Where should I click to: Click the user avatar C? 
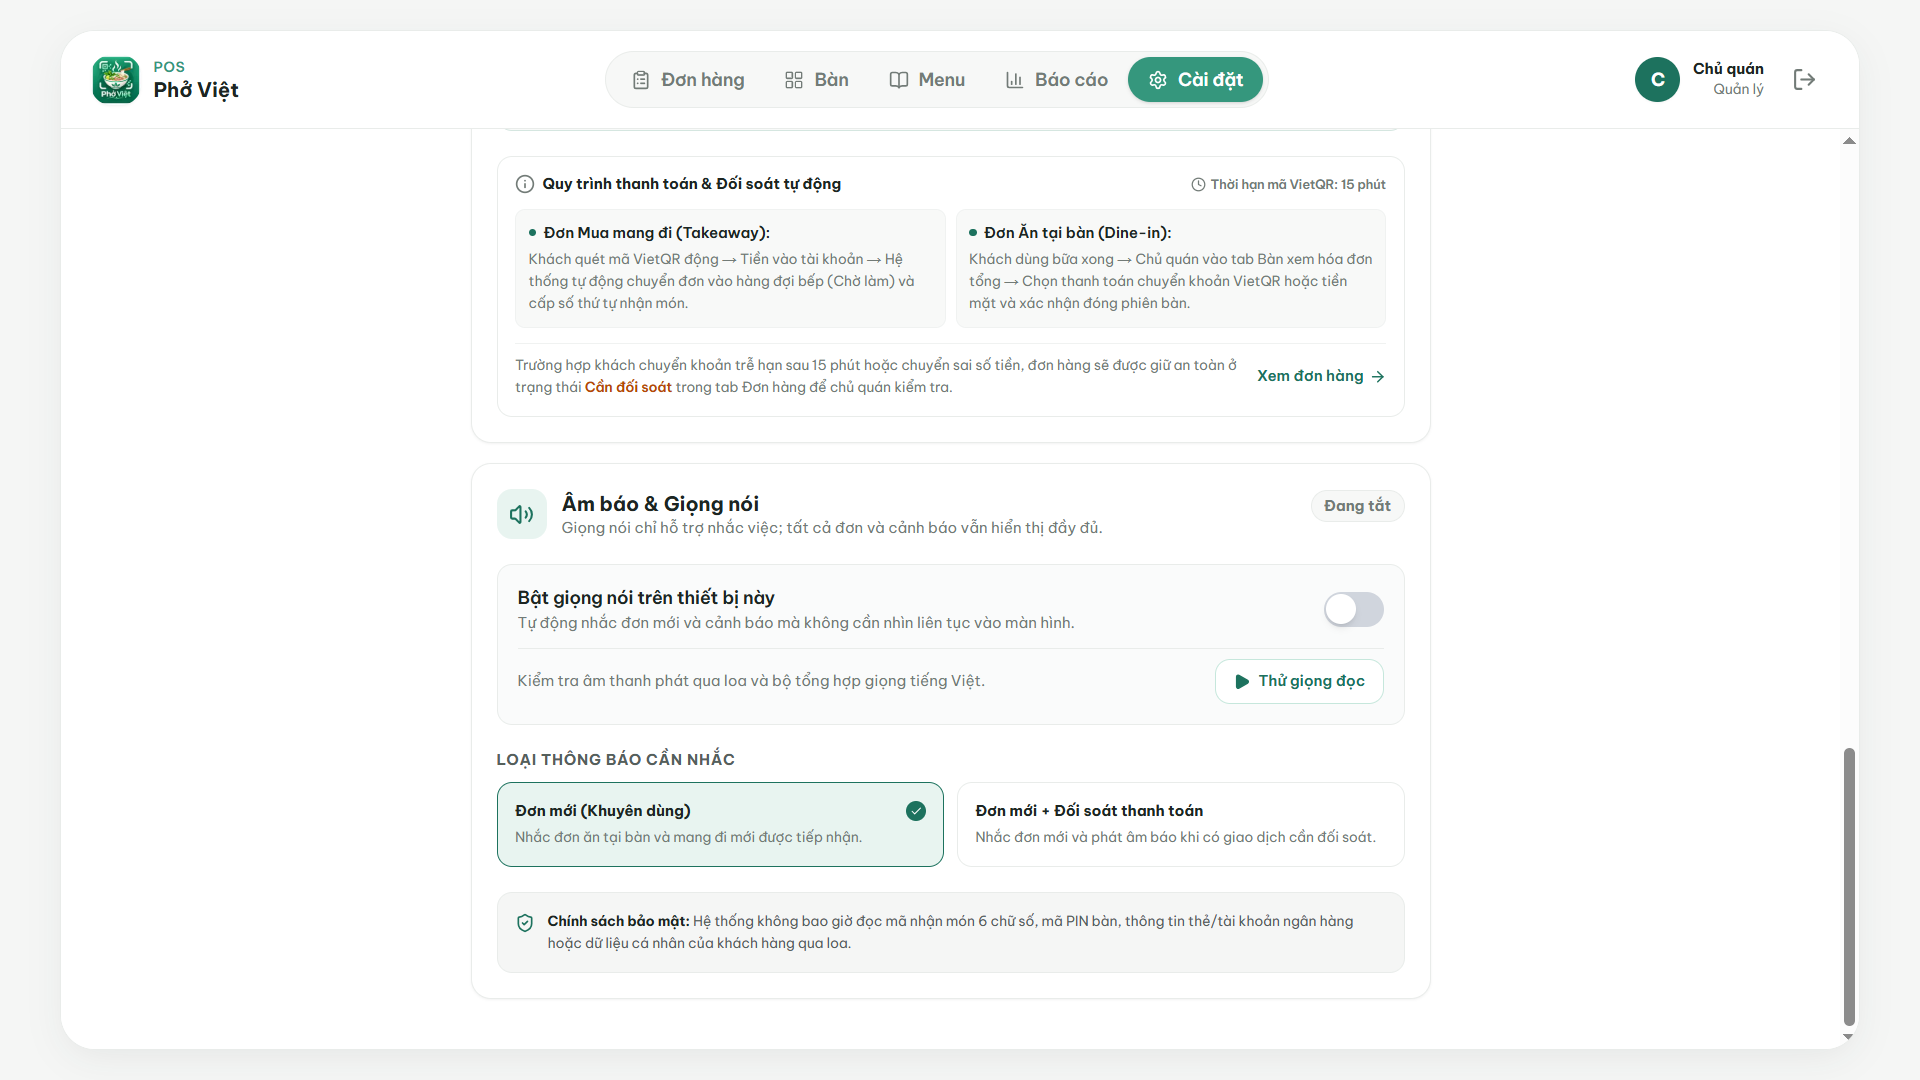[x=1657, y=80]
